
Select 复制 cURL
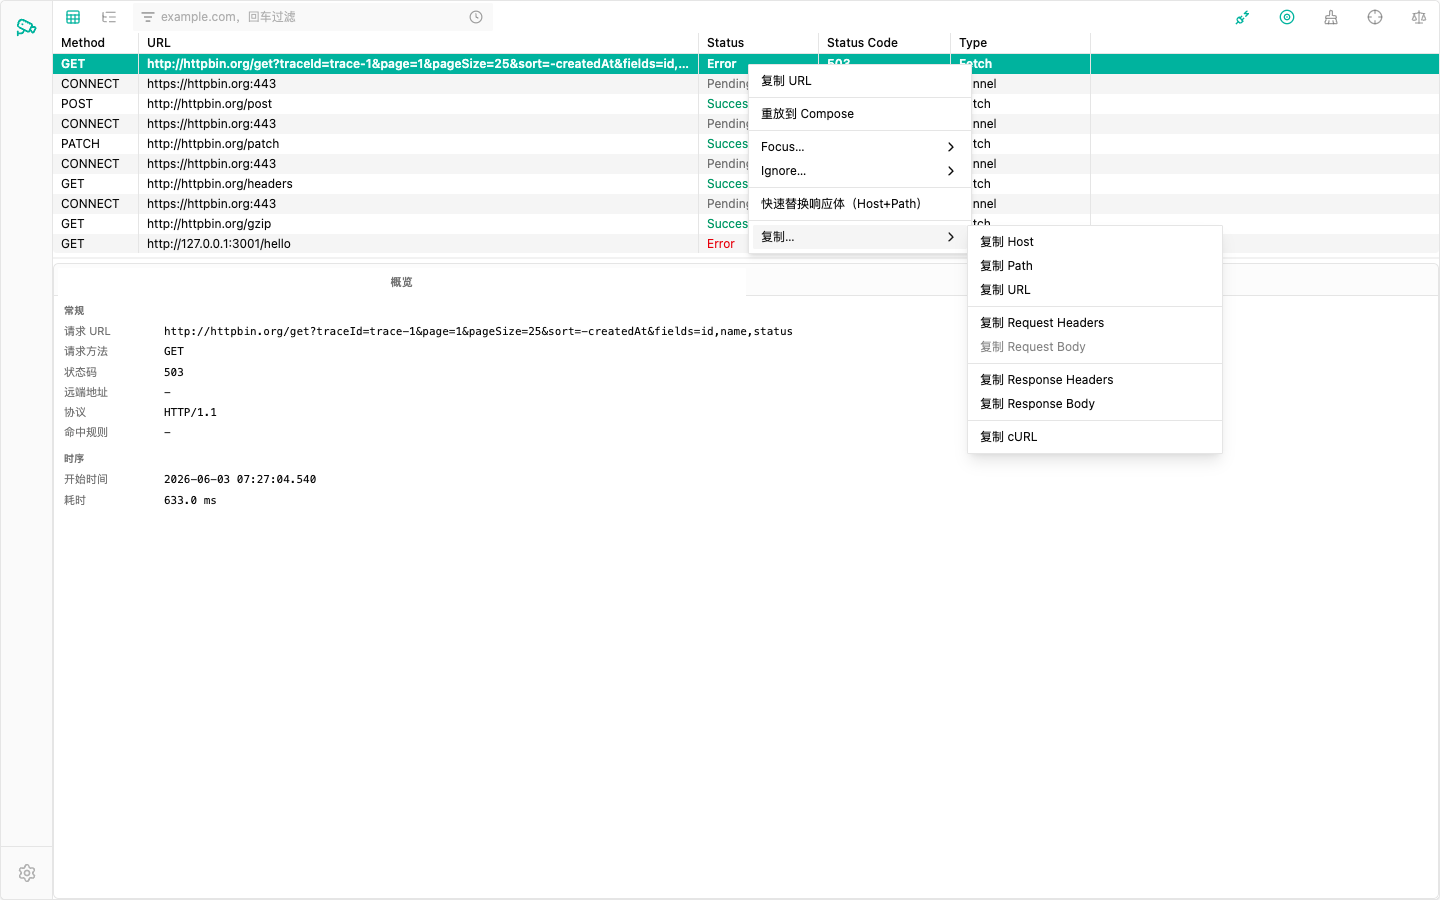pyautogui.click(x=1095, y=437)
